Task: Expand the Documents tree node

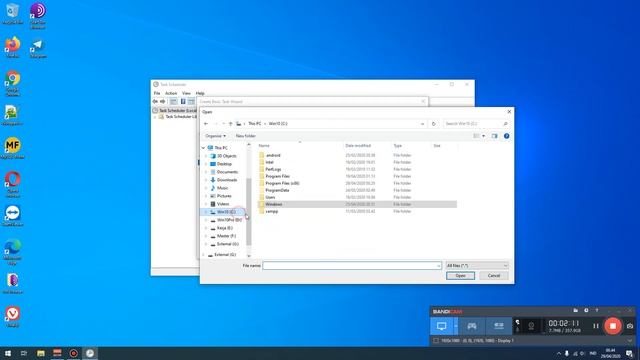Action: pyautogui.click(x=206, y=172)
